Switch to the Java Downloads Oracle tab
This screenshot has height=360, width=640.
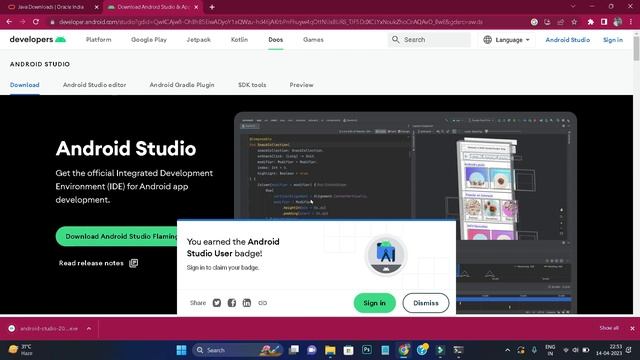(51, 7)
